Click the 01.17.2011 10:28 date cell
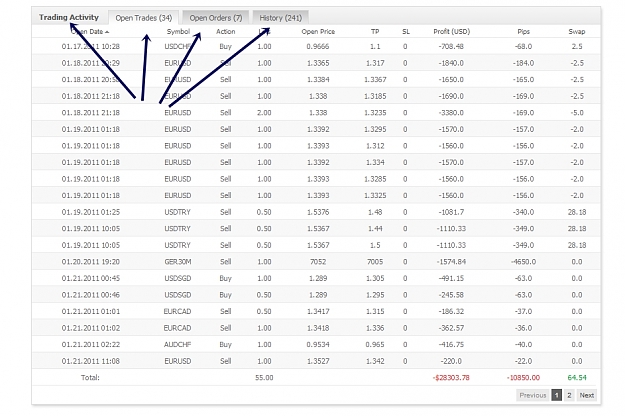This screenshot has width=625, height=416. click(90, 47)
